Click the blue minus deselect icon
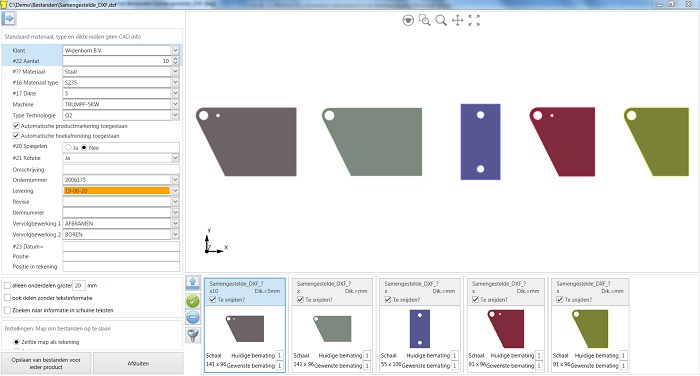The width and height of the screenshot is (700, 376). coord(193,318)
